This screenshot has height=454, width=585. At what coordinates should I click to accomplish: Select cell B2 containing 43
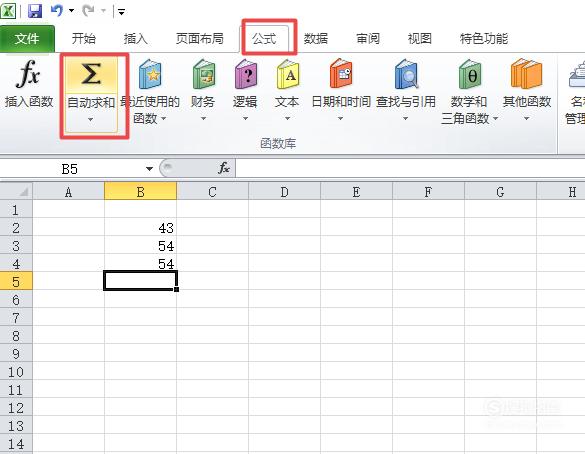point(140,228)
